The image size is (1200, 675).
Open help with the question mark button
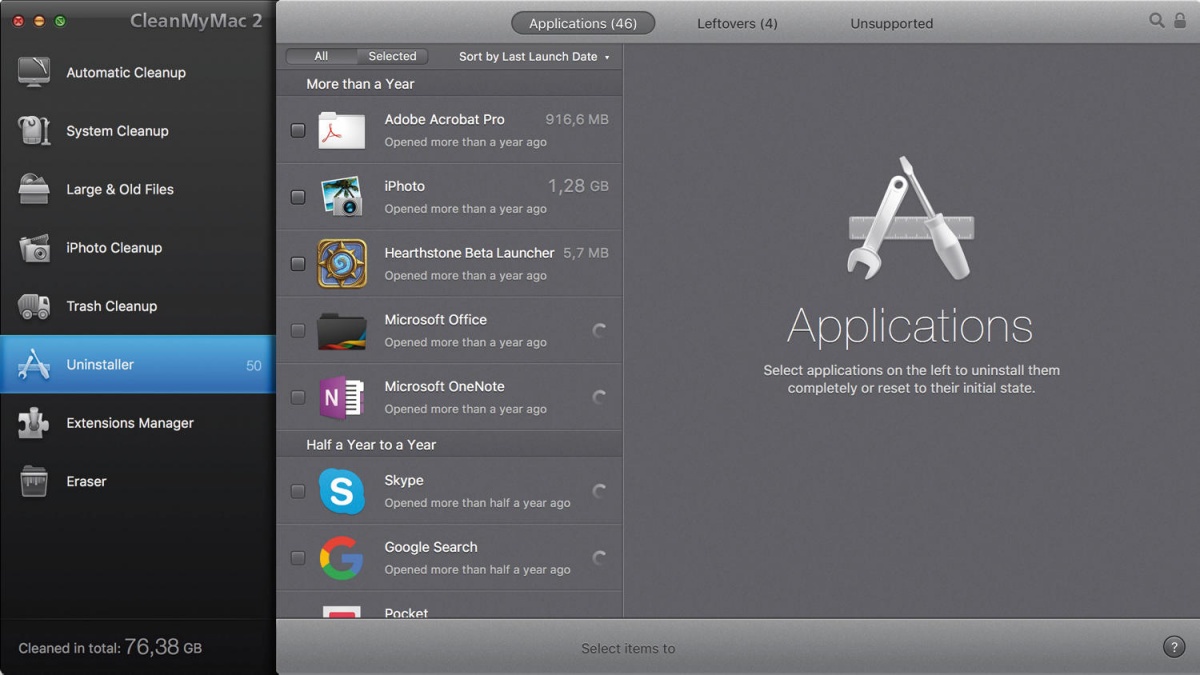[x=1174, y=647]
